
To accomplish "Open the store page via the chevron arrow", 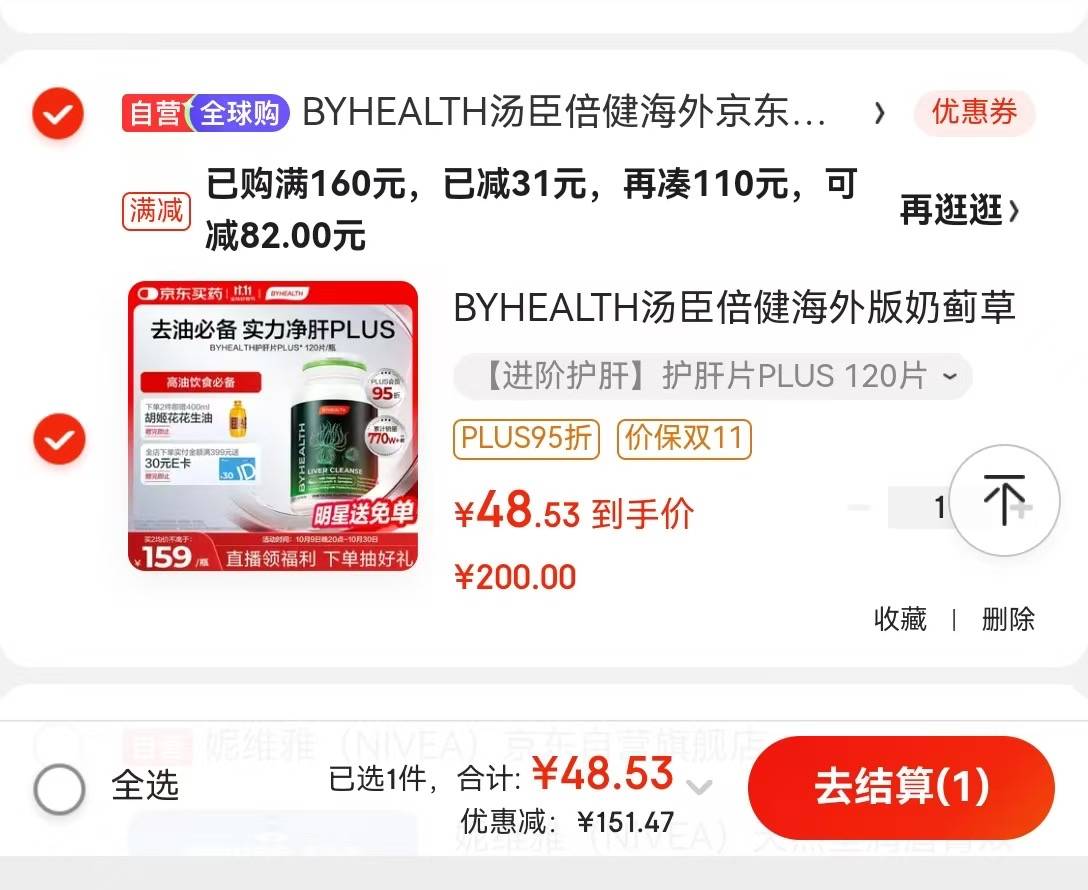I will click(879, 113).
